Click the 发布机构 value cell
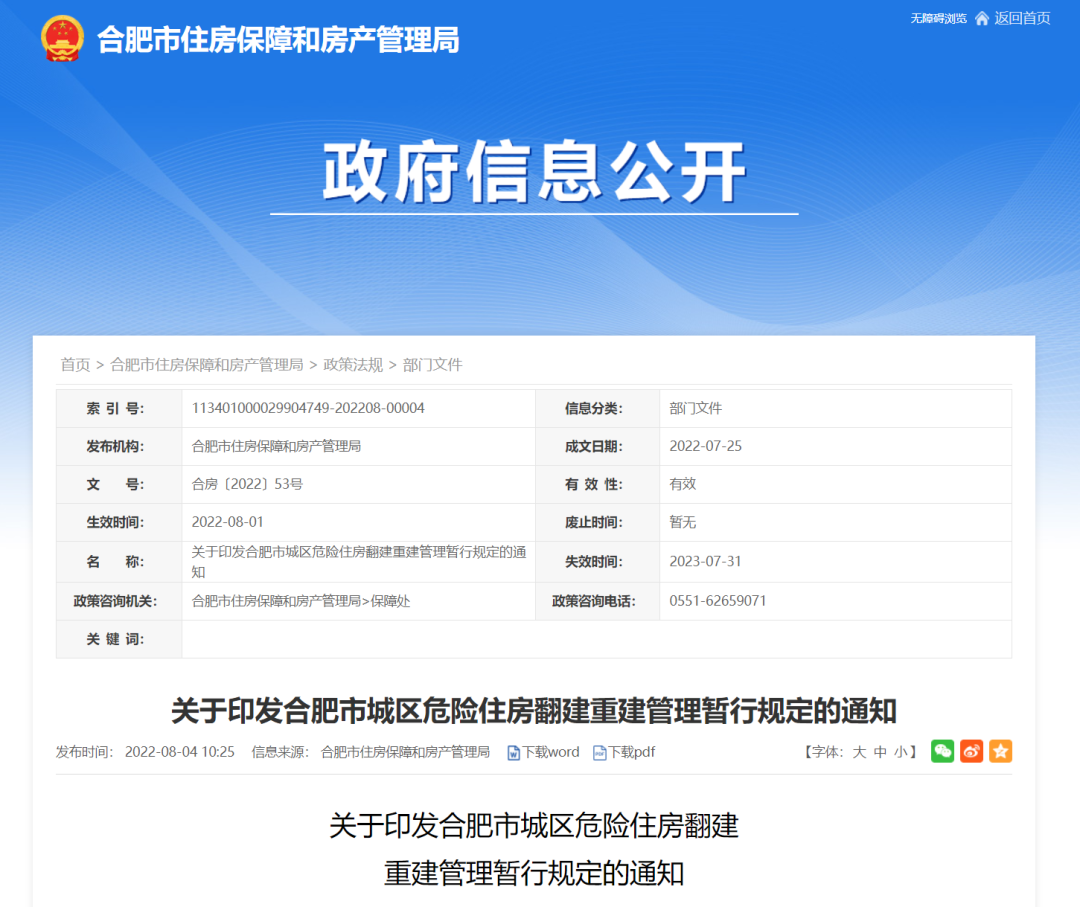This screenshot has height=907, width=1080. click(359, 446)
